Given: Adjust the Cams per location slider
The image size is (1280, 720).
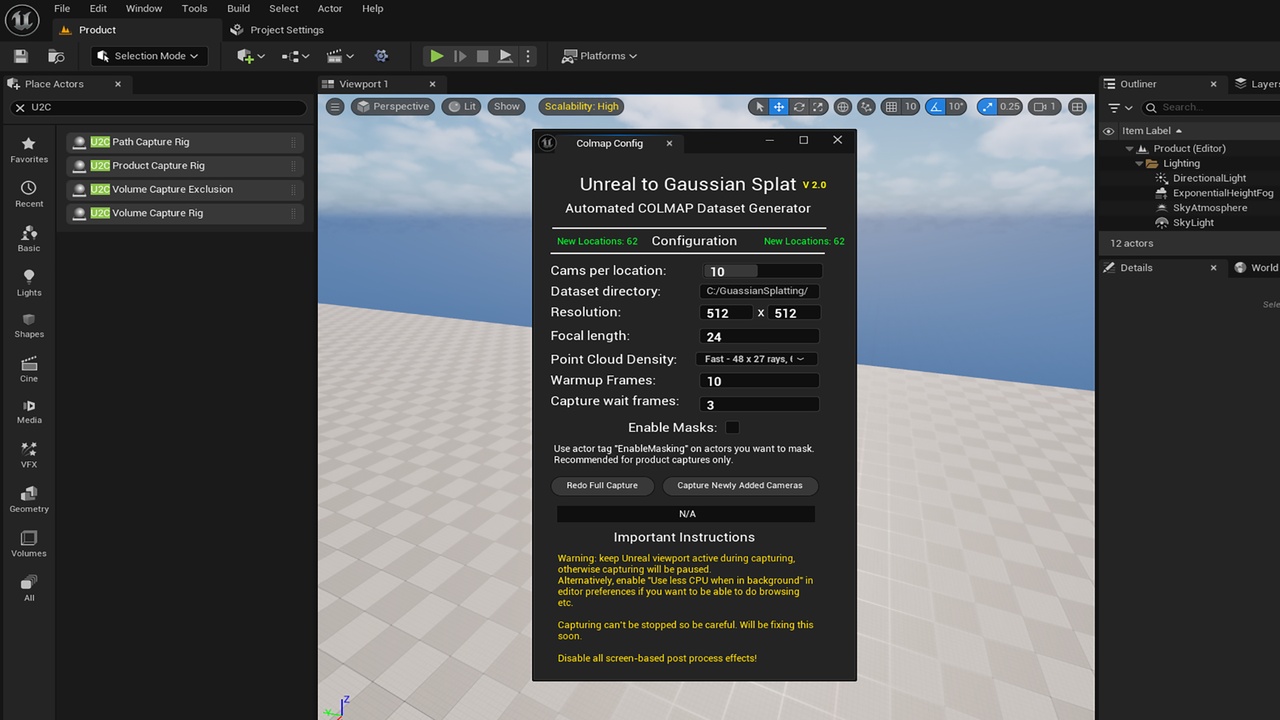Looking at the screenshot, I should pyautogui.click(x=761, y=271).
